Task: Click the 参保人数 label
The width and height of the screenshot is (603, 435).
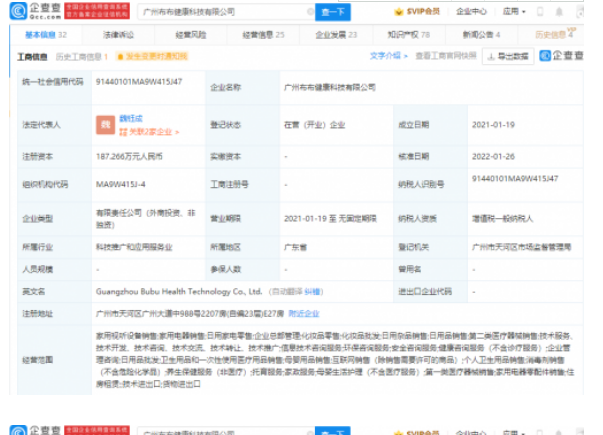Action: click(x=225, y=269)
